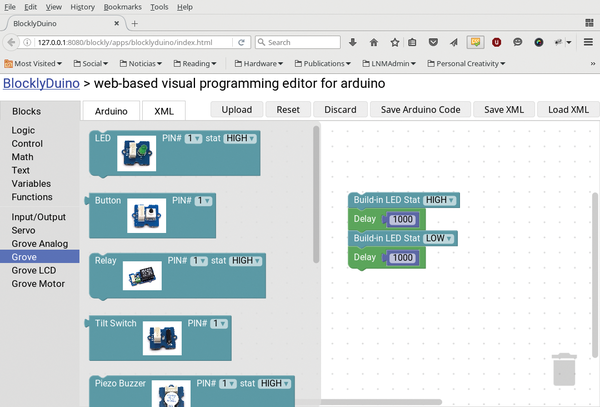Screen dimensions: 600x407
Task: Open the File menu
Action: point(10,7)
